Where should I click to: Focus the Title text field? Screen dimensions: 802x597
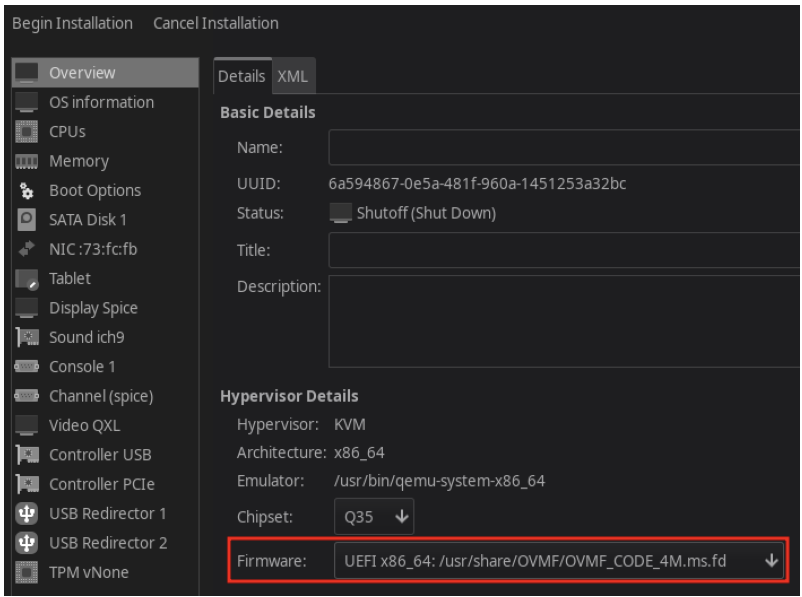564,251
